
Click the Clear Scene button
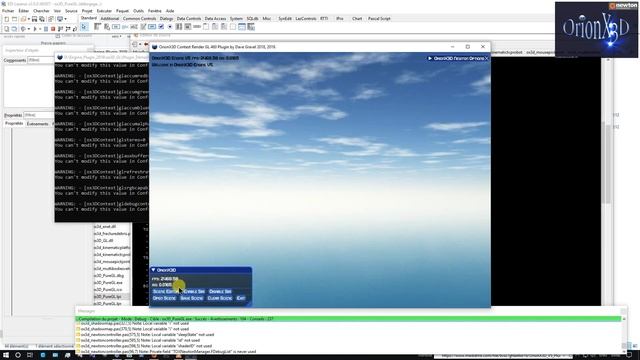(220, 298)
